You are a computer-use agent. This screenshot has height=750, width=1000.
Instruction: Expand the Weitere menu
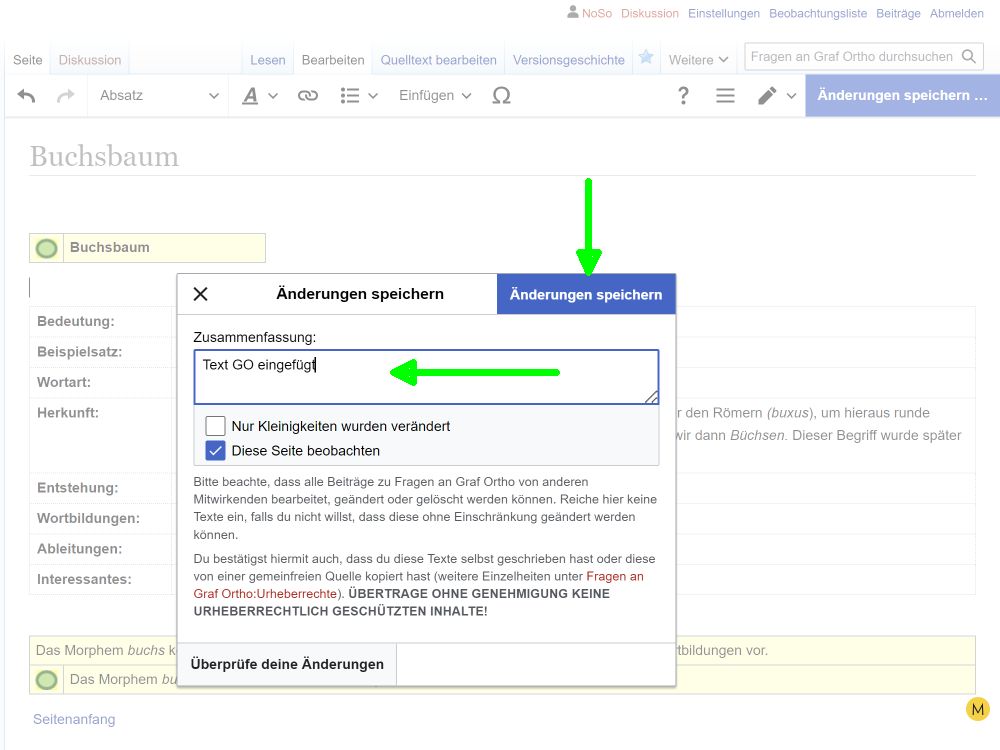698,60
